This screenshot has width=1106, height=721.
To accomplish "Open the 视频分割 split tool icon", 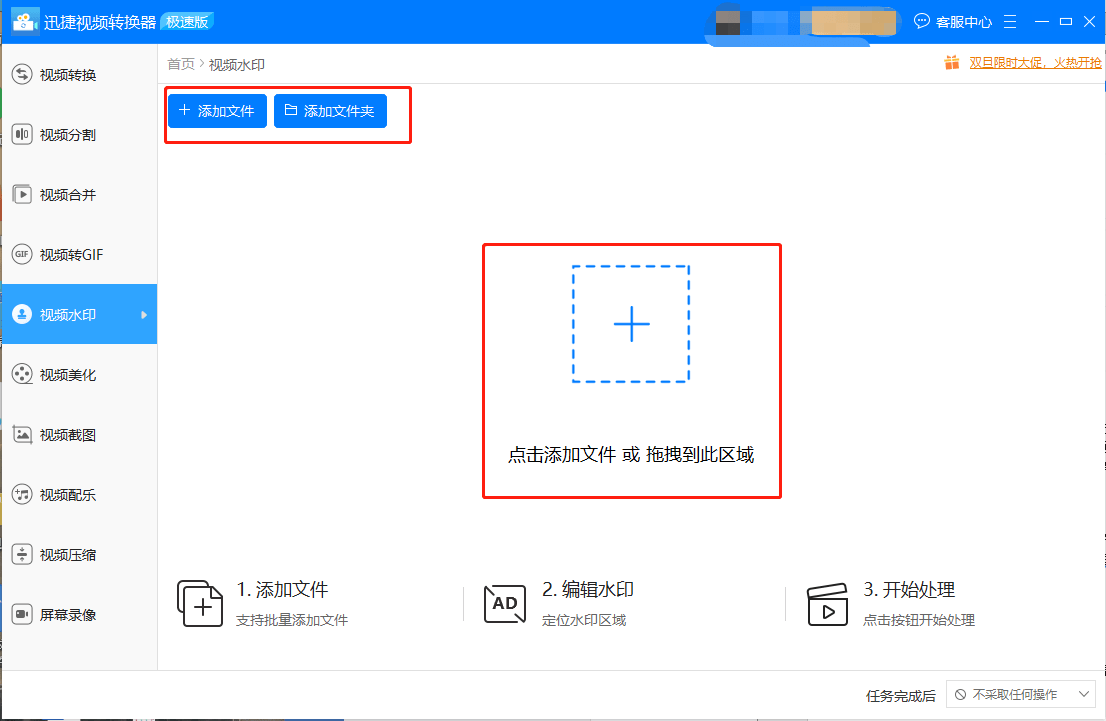I will tap(22, 135).
